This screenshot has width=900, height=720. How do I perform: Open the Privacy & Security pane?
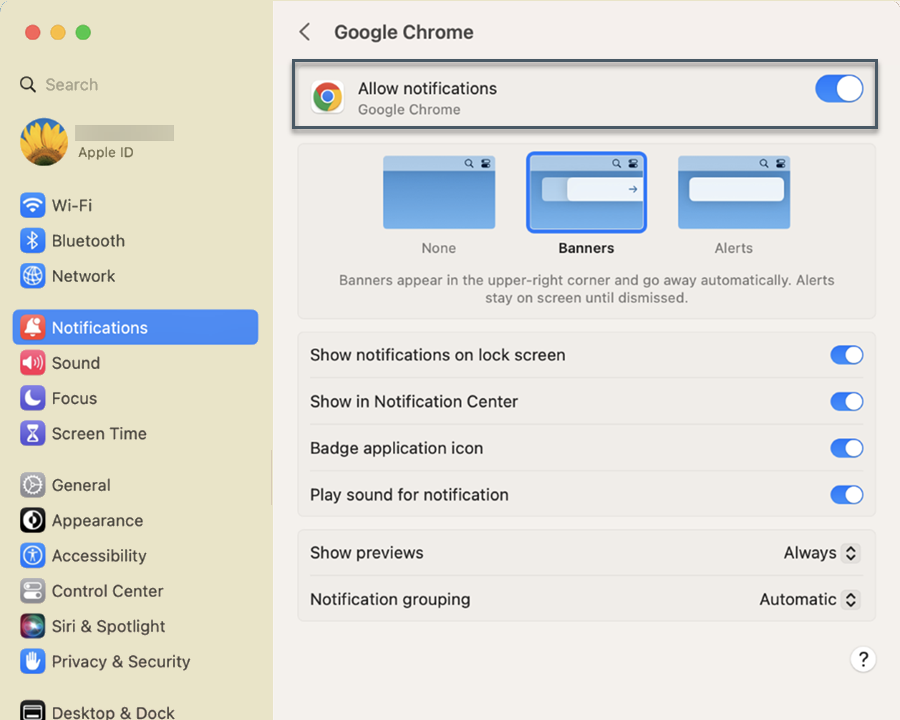coord(135,661)
